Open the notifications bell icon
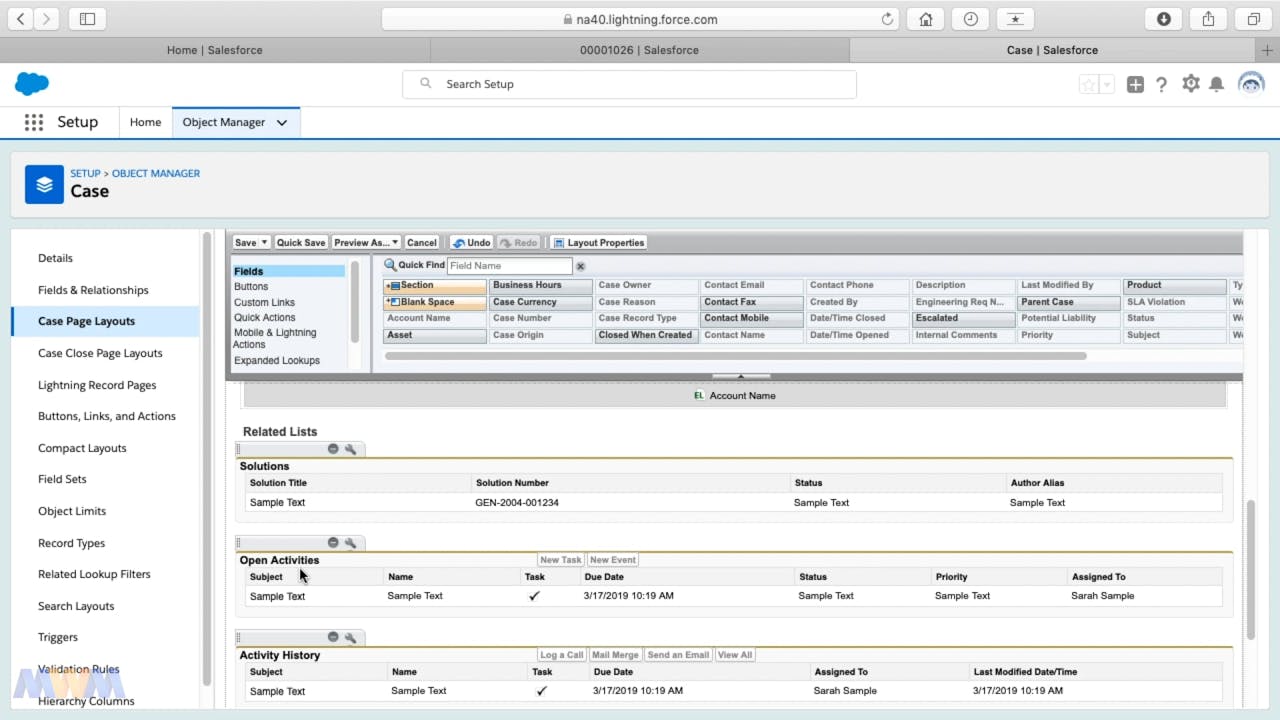1280x720 pixels. pyautogui.click(x=1217, y=84)
